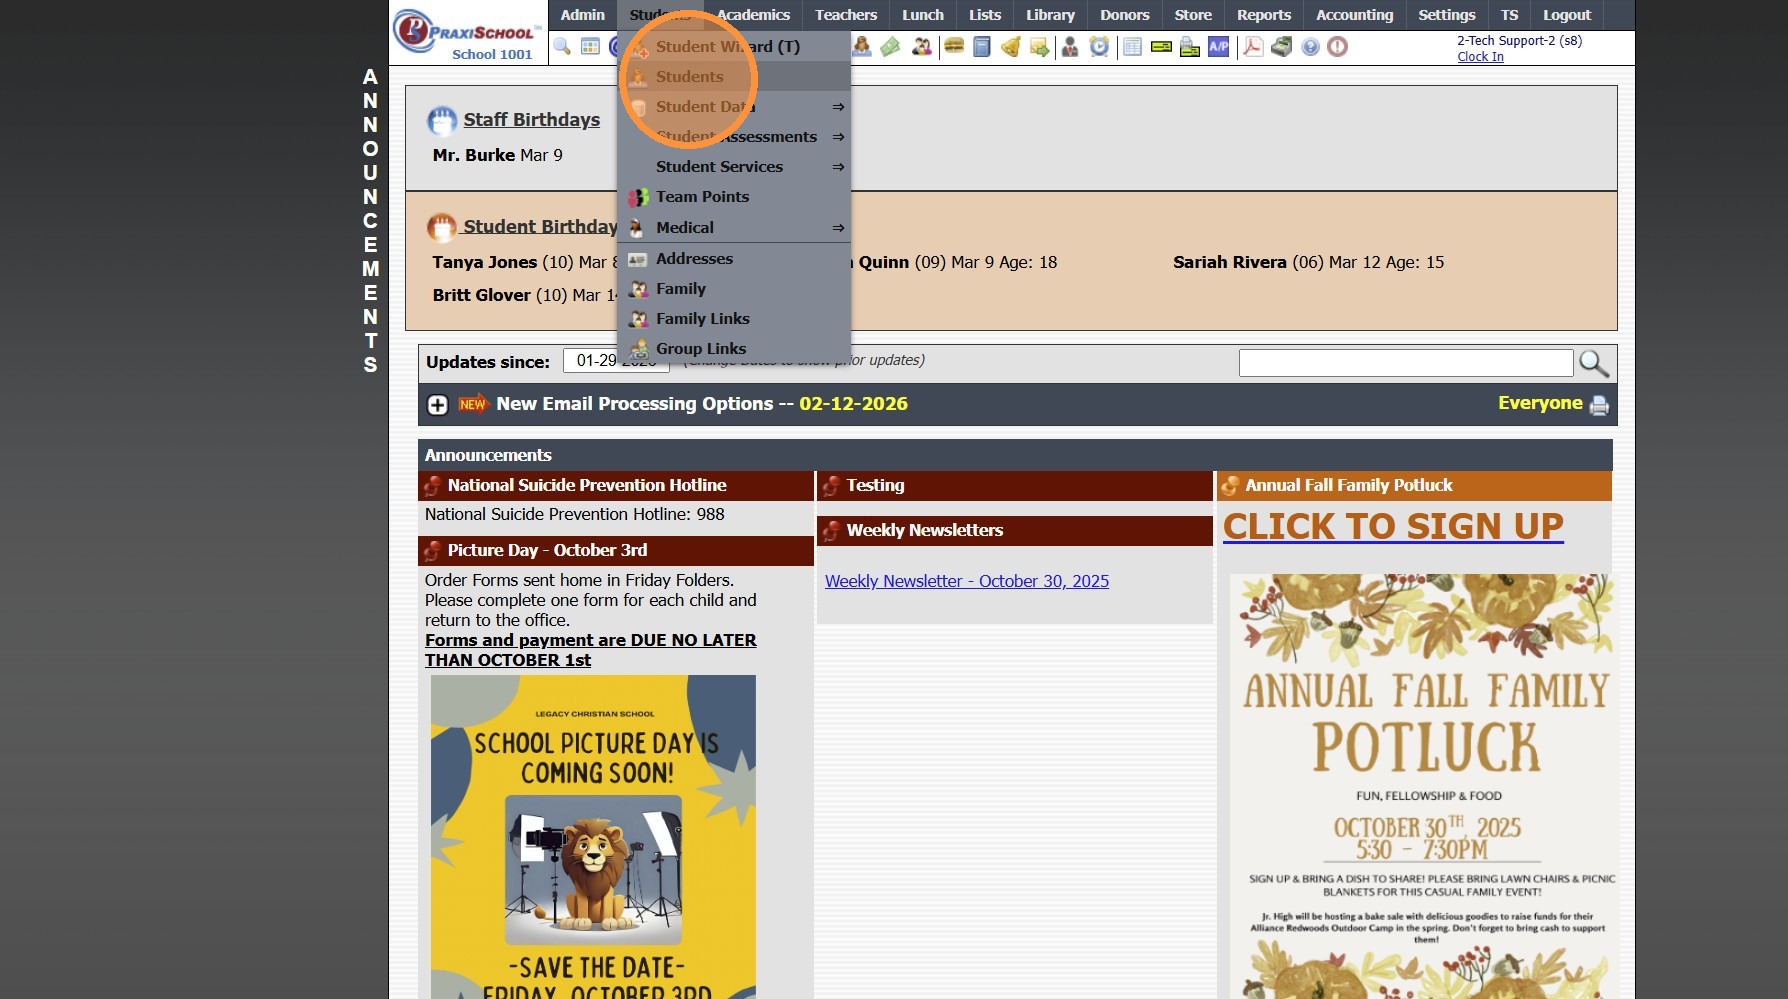This screenshot has height=999, width=1788.
Task: Click the table spreadsheet toolbar icon
Action: pos(1132,47)
